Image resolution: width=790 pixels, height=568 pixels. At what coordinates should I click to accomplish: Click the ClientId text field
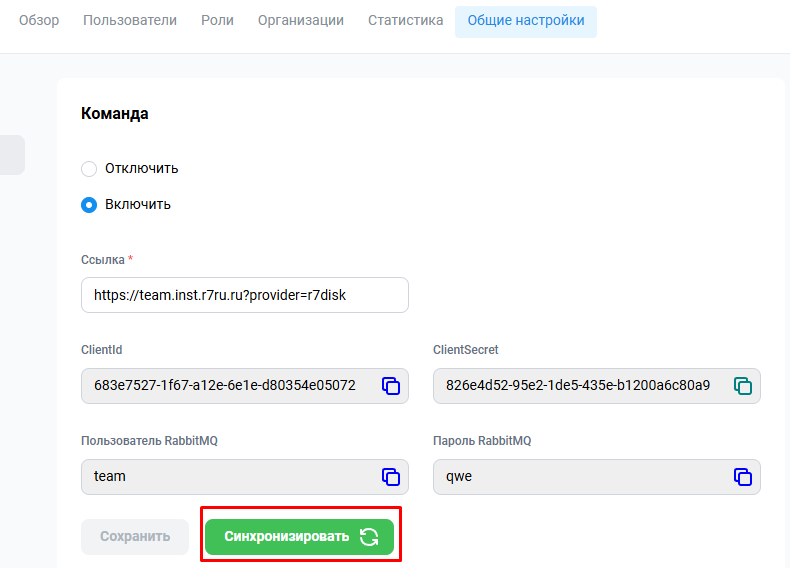pyautogui.click(x=225, y=386)
